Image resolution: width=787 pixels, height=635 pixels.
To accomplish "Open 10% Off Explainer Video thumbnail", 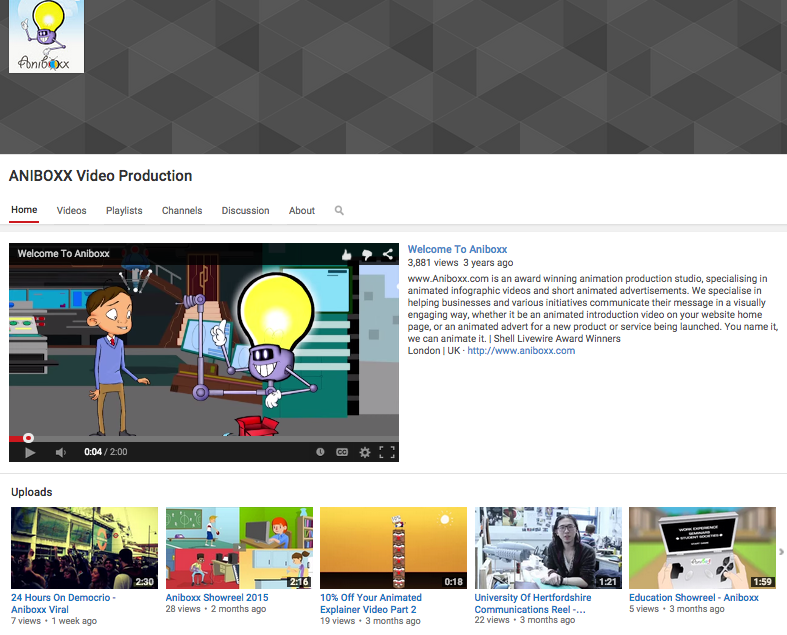I will [394, 548].
